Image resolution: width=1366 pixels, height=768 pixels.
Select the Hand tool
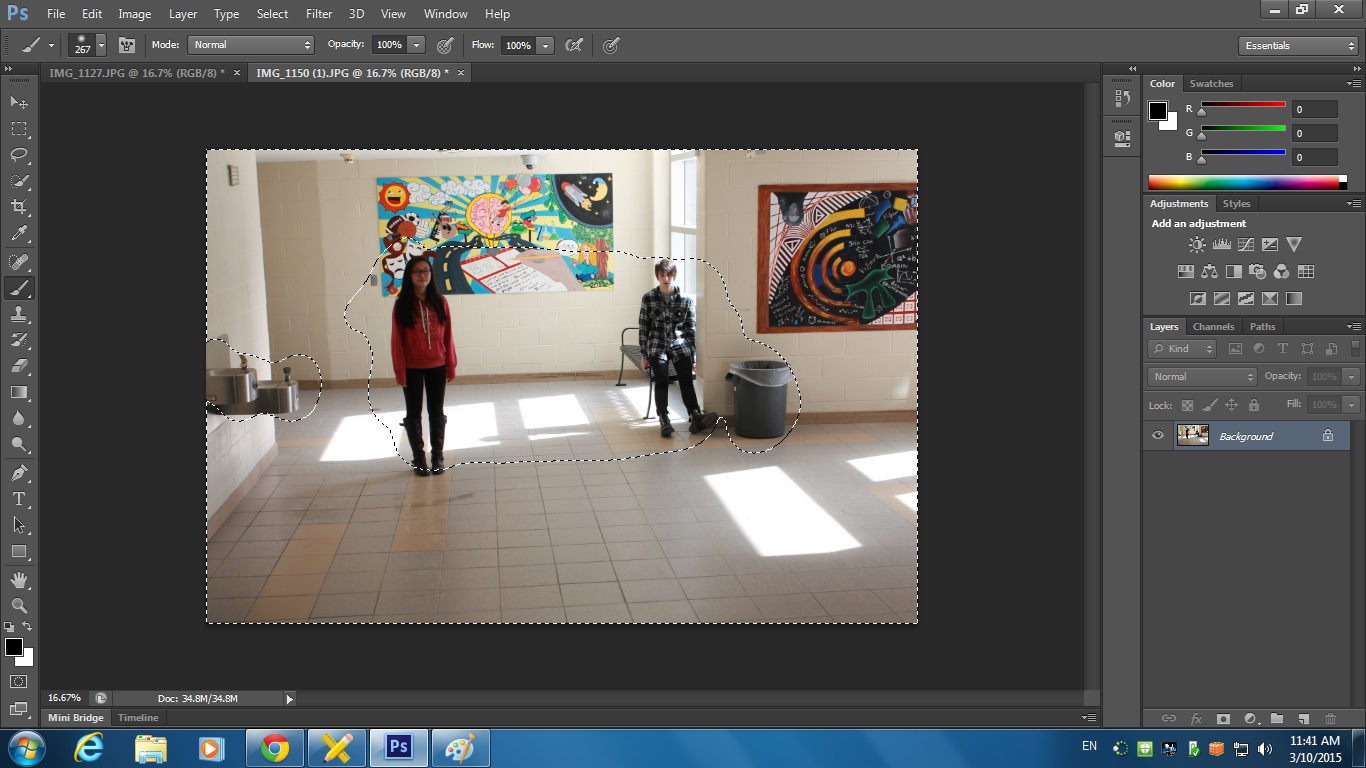point(19,579)
